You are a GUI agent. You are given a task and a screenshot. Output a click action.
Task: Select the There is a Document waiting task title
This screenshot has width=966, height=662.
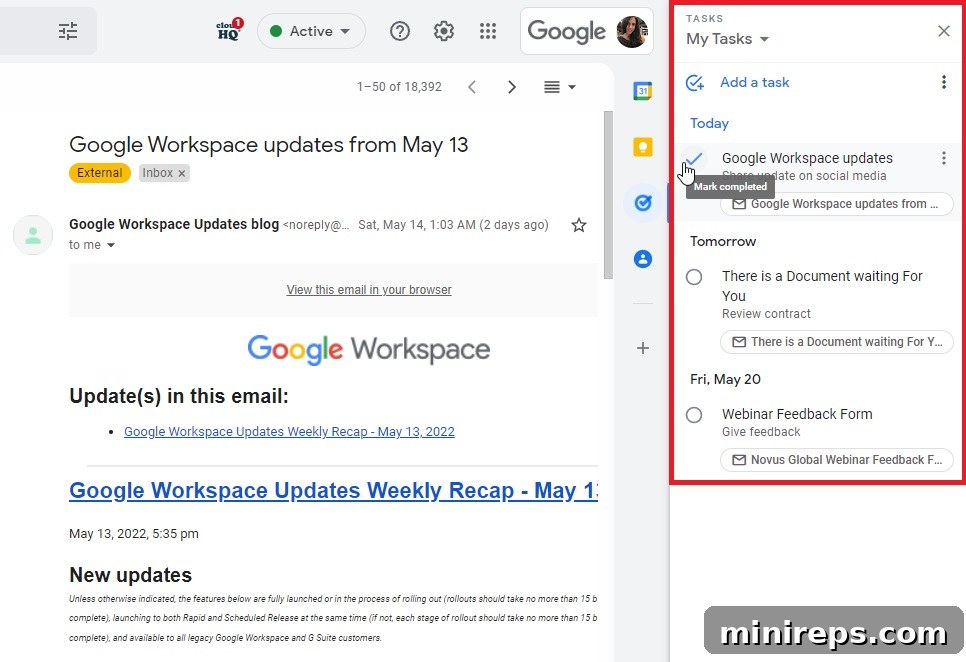tap(822, 286)
